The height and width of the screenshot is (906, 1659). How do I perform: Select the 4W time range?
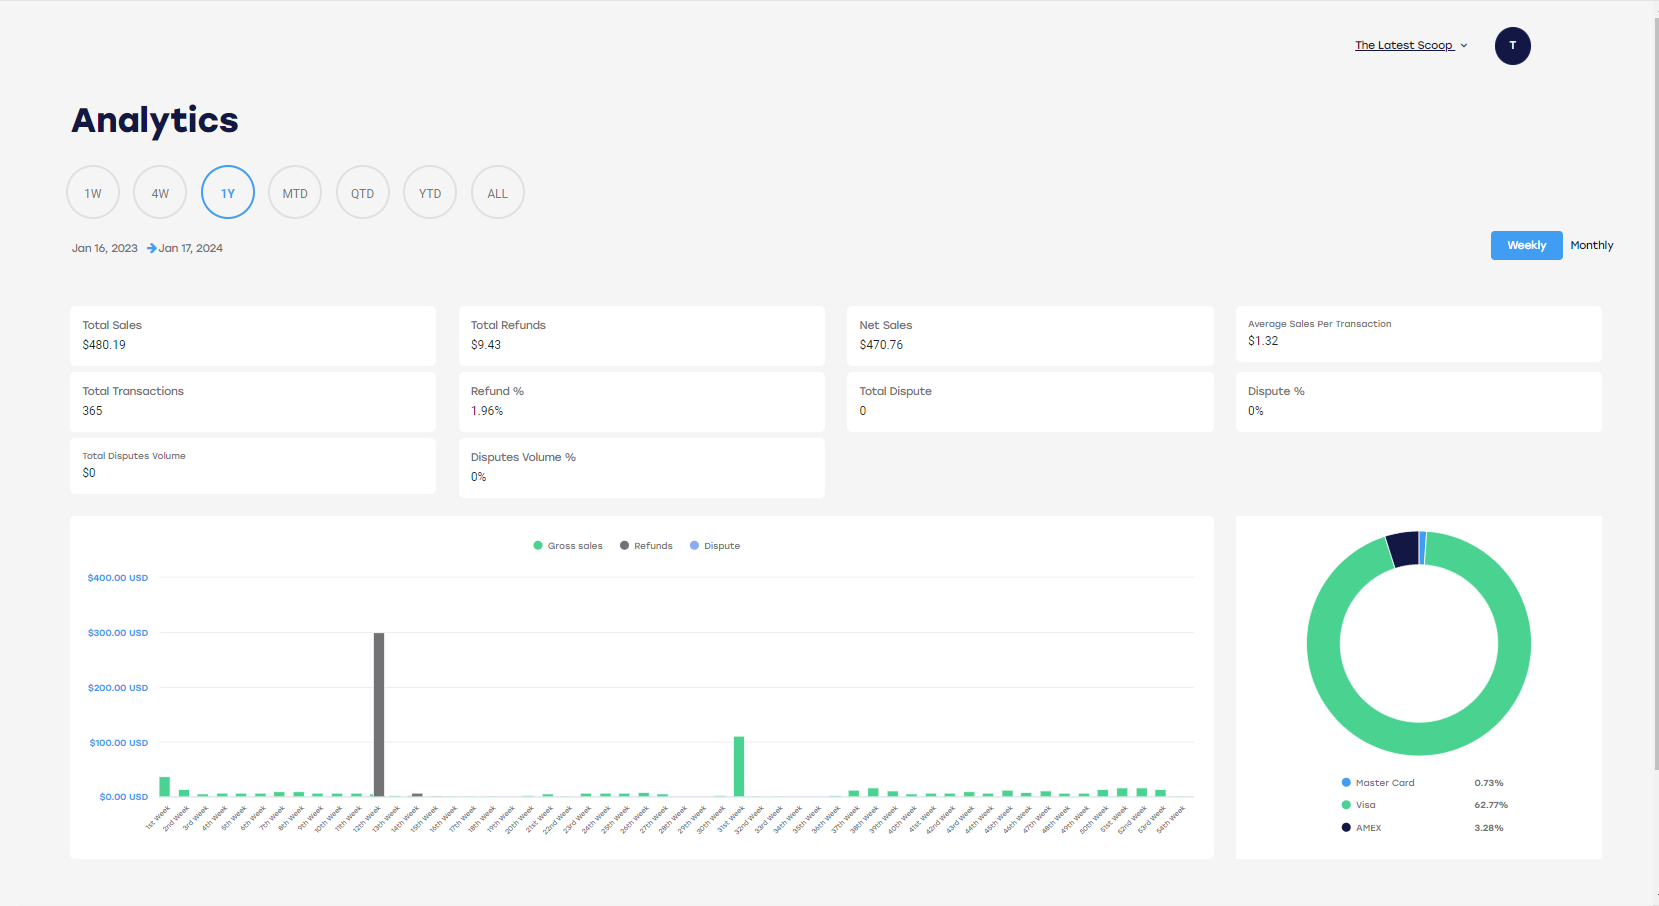click(160, 192)
